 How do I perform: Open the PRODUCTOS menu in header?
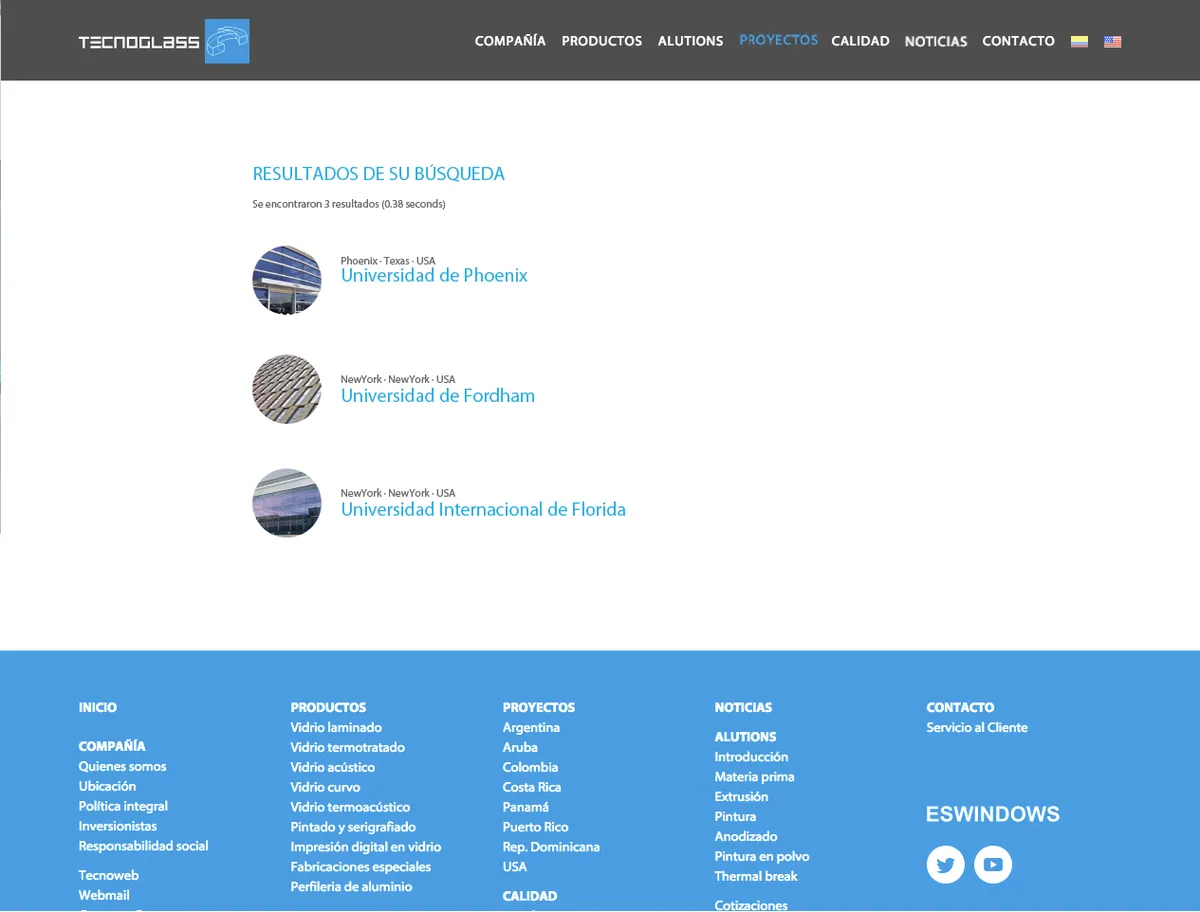[602, 41]
